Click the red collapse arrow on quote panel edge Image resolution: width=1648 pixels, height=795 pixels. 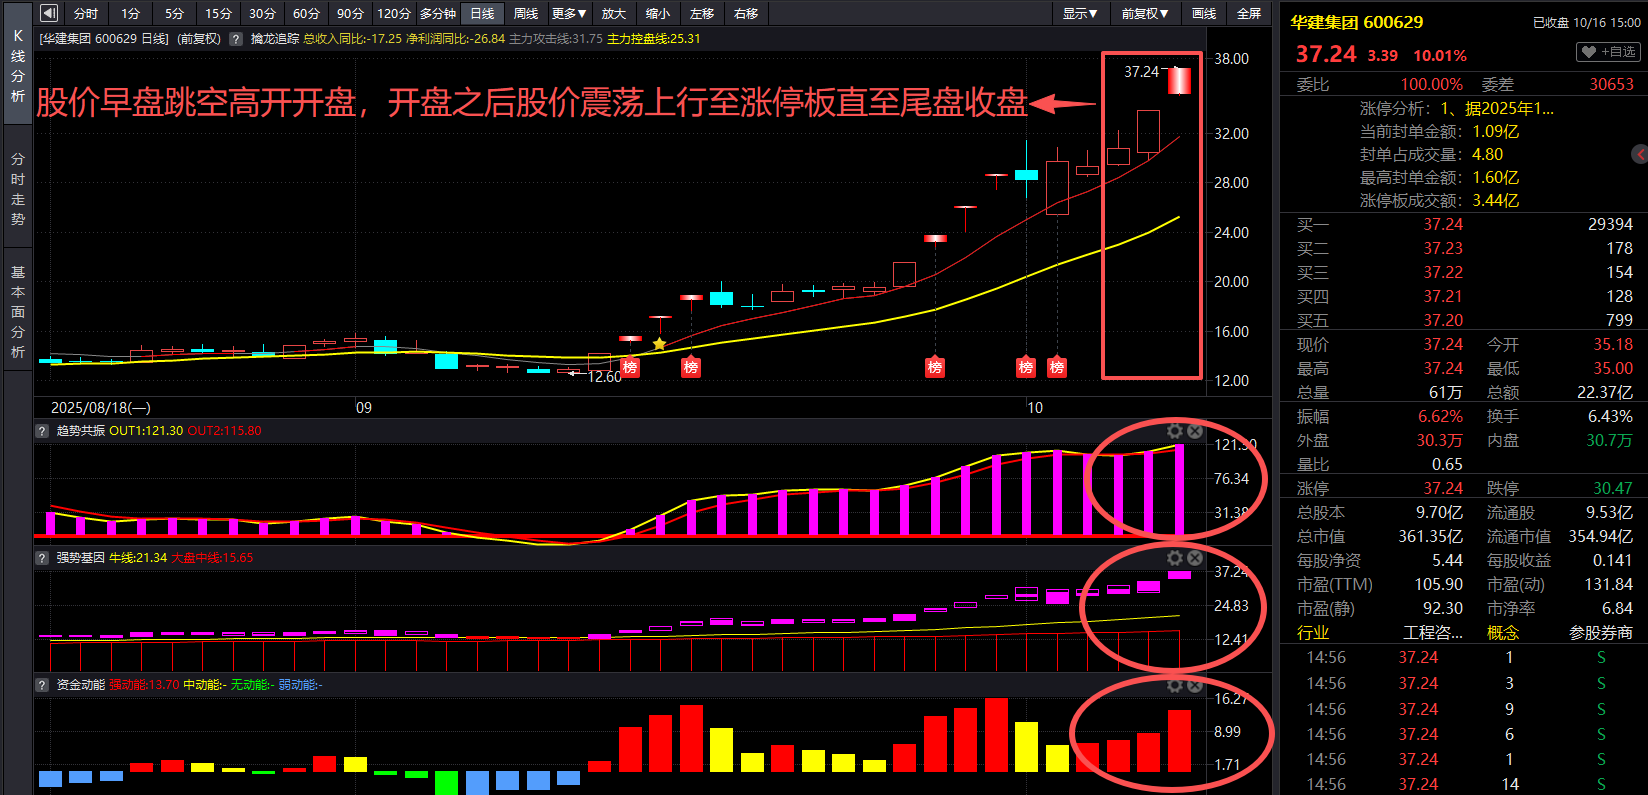pyautogui.click(x=1640, y=154)
